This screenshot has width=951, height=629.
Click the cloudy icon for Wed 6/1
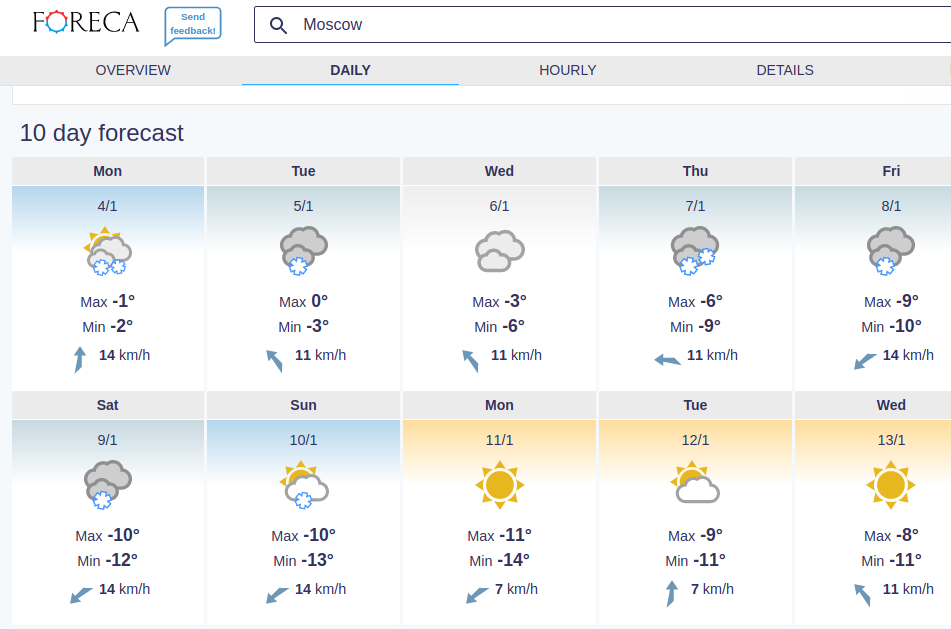(x=499, y=251)
